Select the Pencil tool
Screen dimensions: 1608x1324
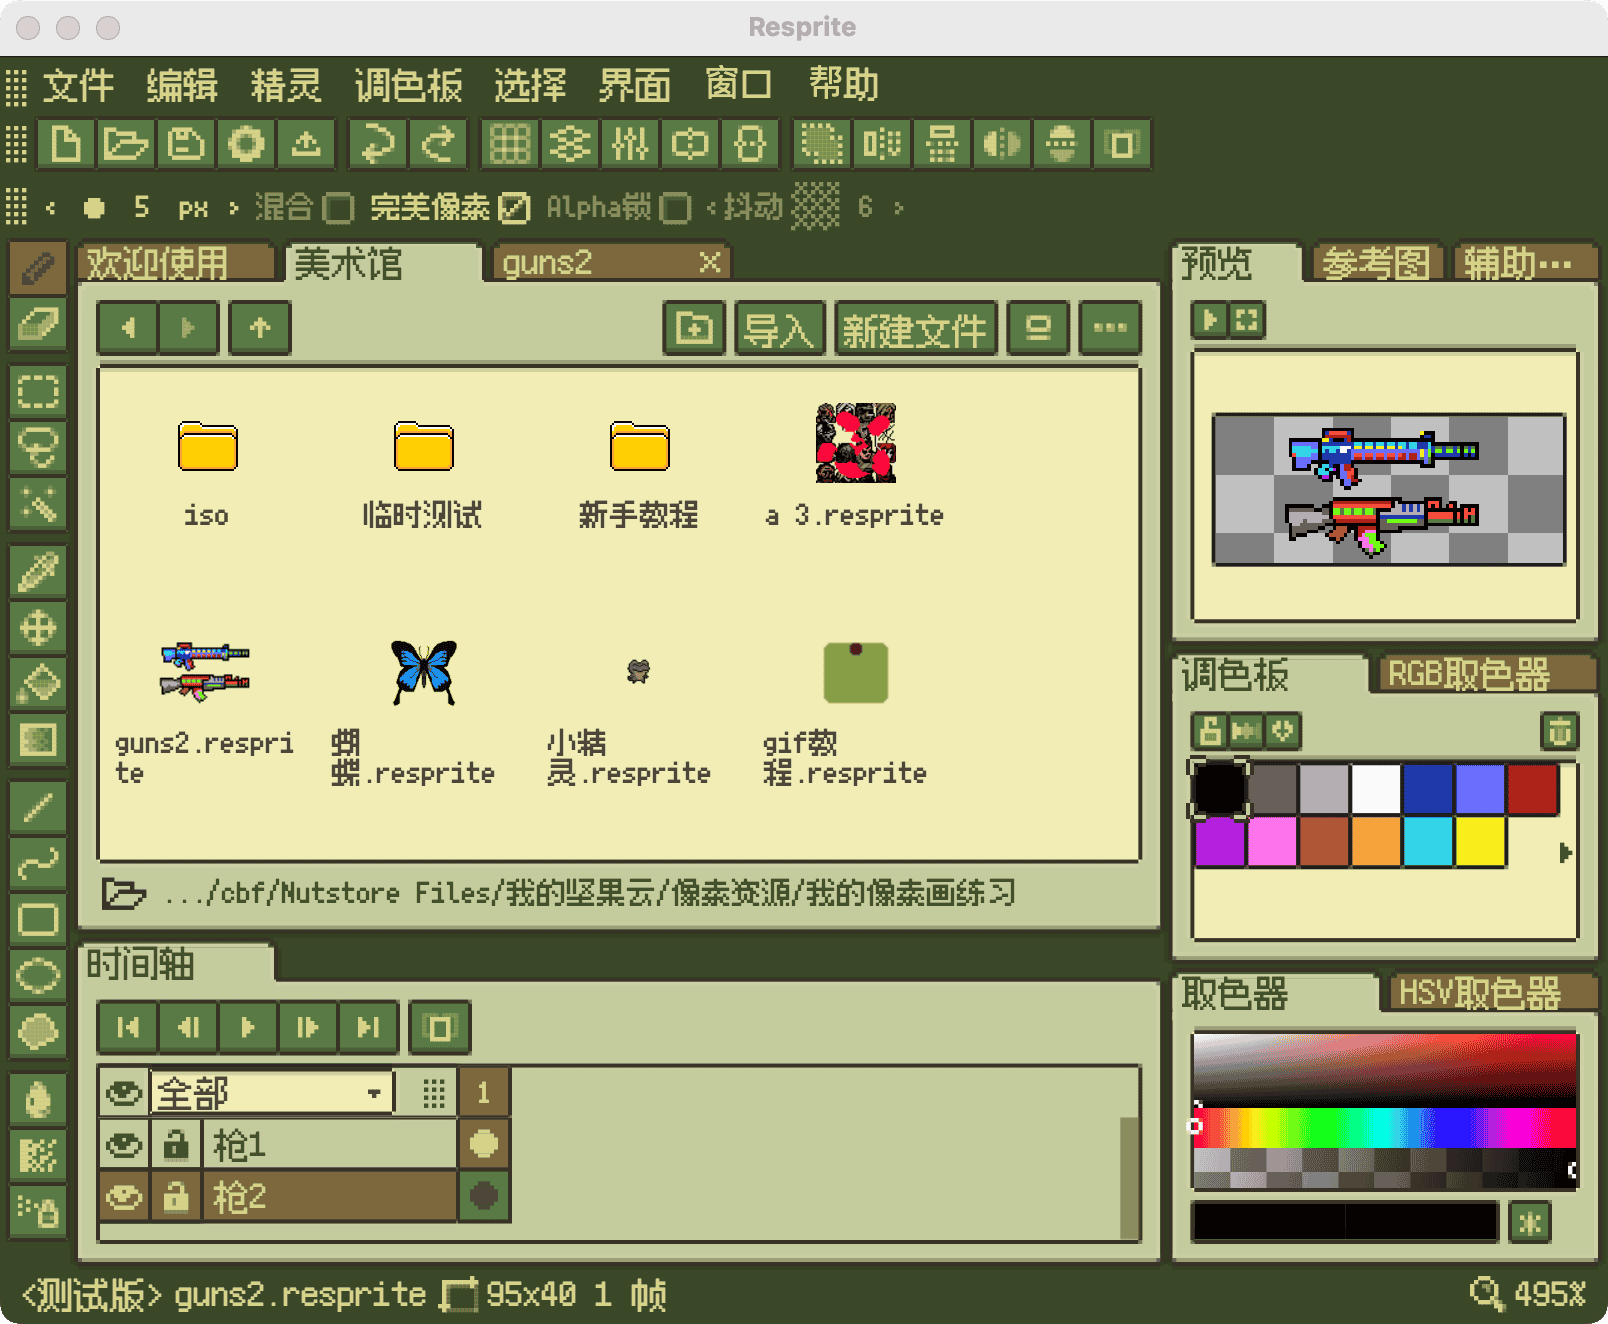38,265
